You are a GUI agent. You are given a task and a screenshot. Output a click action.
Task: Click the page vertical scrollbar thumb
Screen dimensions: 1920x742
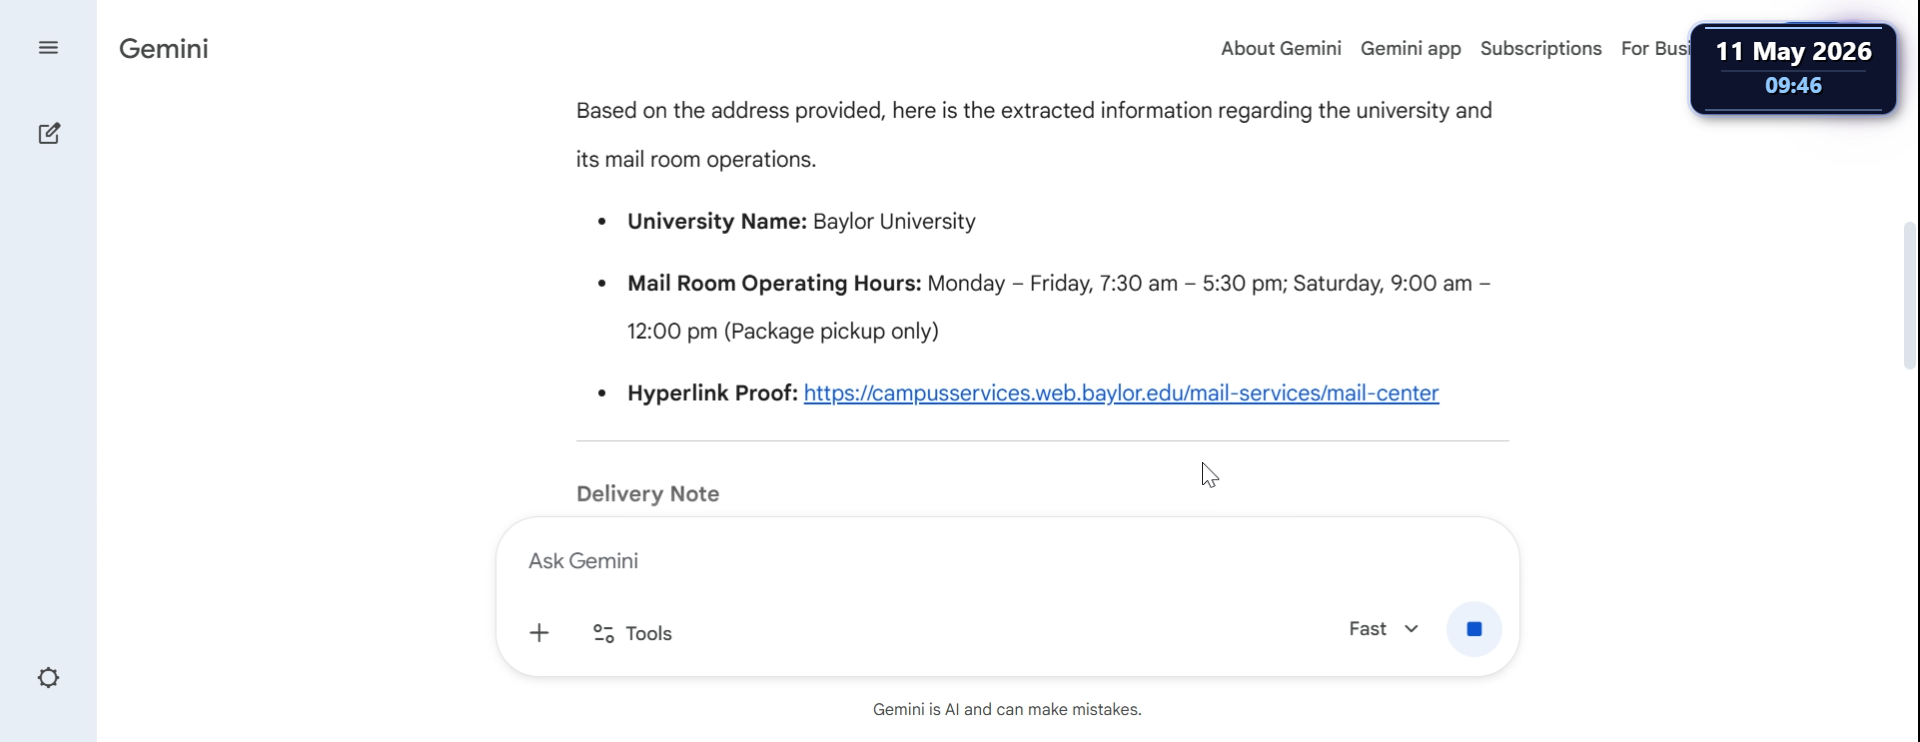[x=1910, y=295]
